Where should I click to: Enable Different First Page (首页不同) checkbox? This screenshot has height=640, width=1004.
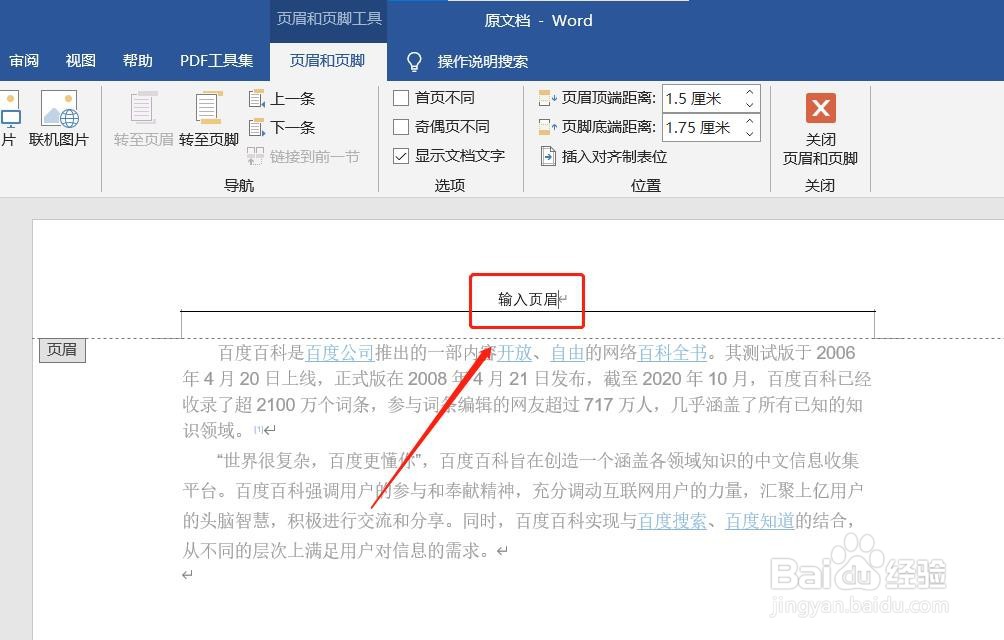[401, 98]
